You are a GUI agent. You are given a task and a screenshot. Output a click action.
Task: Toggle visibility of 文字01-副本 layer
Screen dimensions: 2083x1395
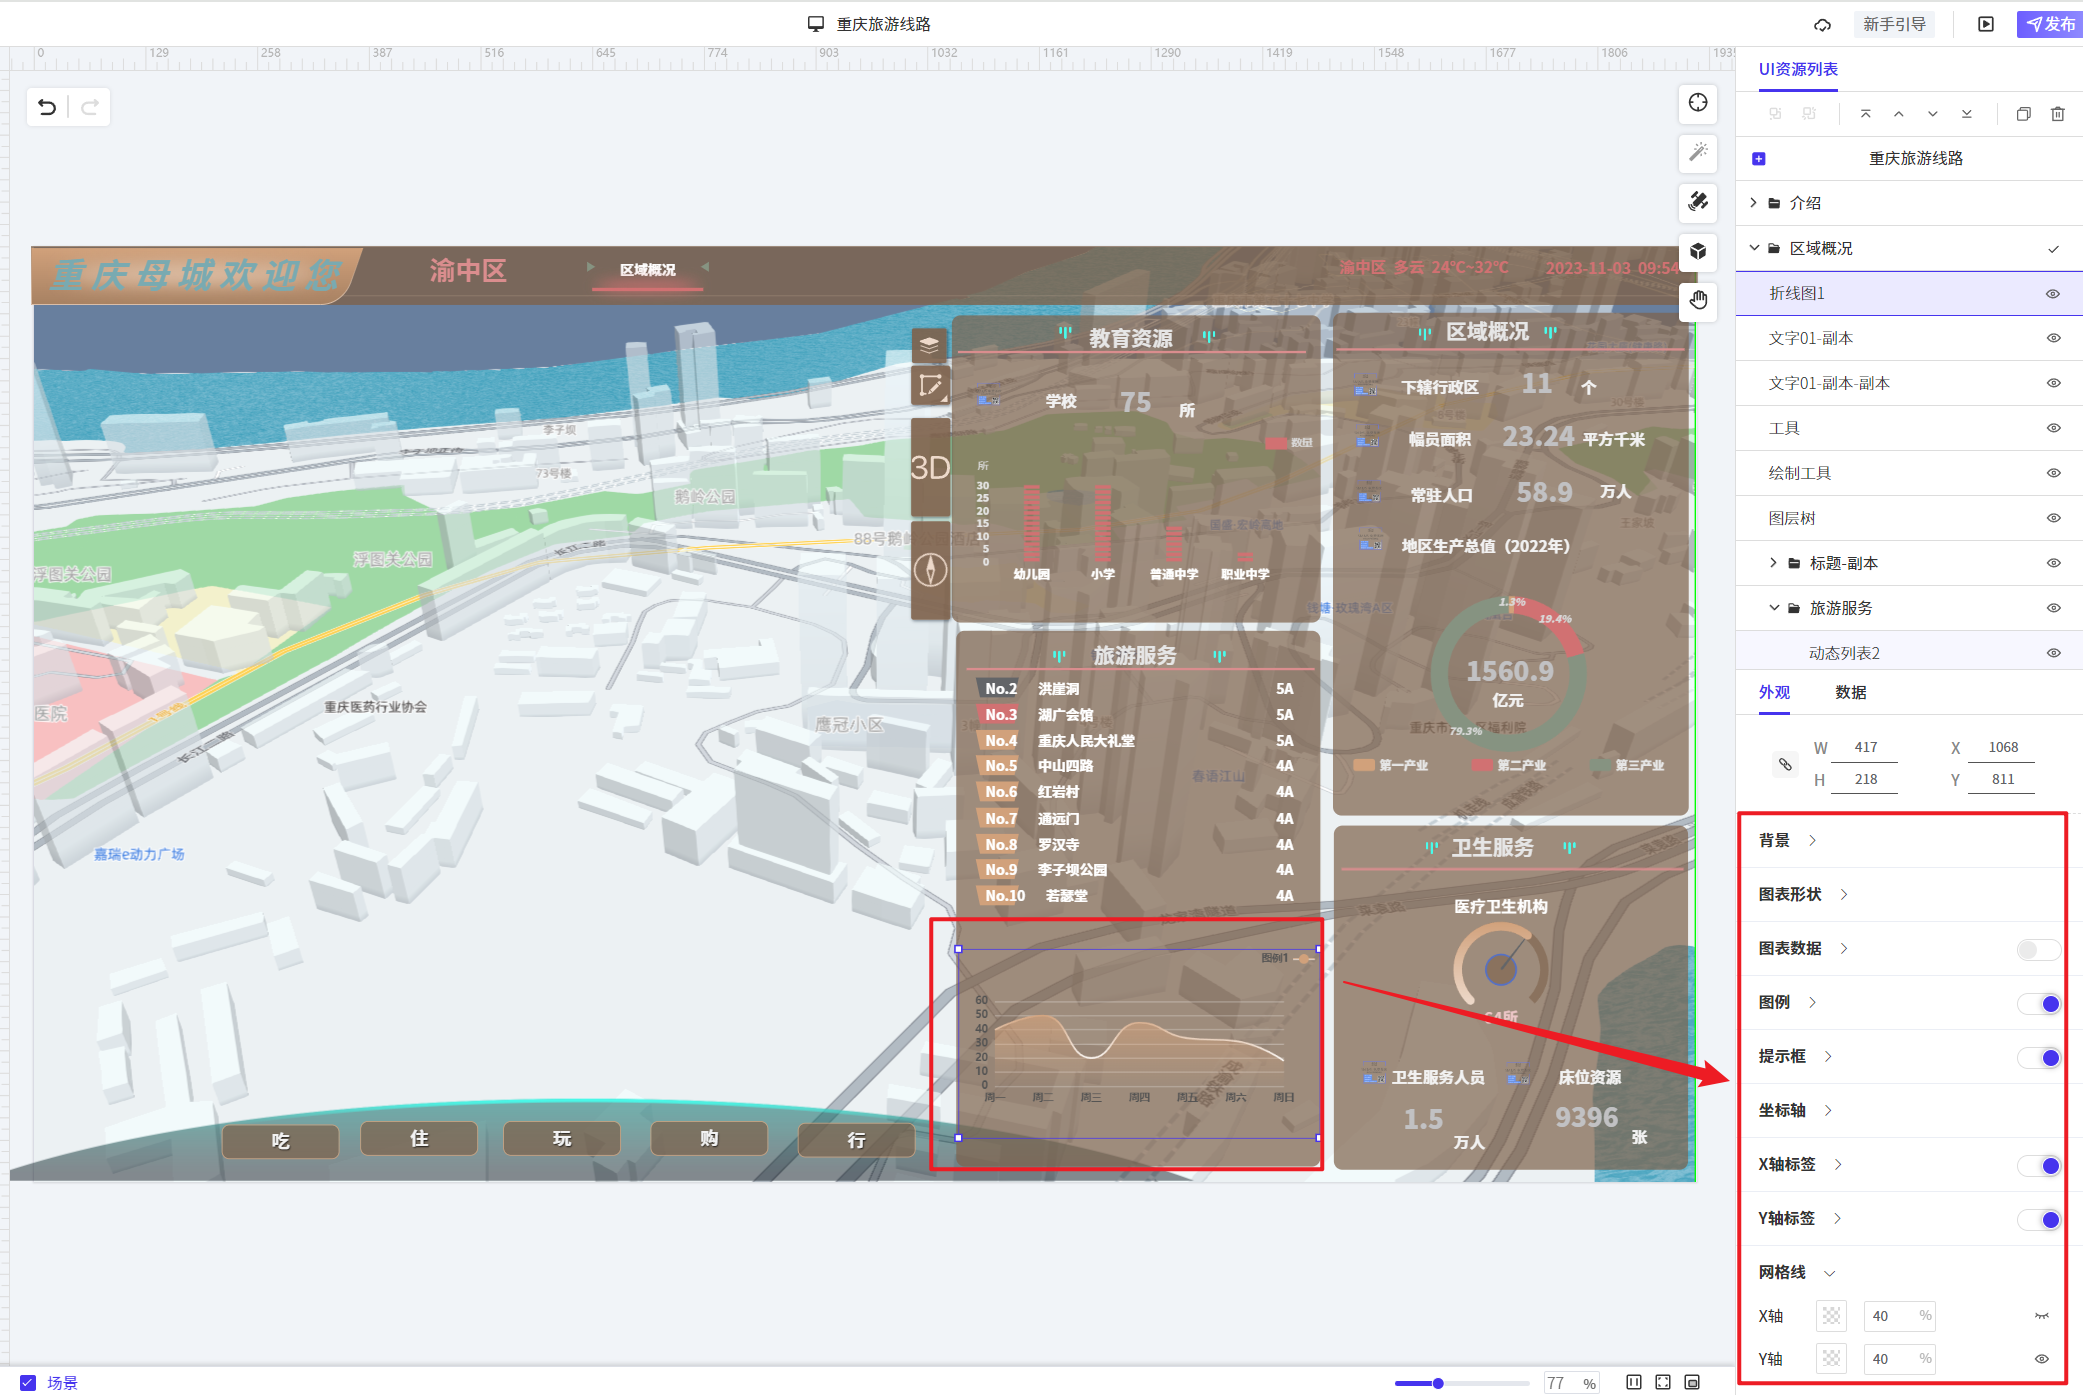point(2053,338)
